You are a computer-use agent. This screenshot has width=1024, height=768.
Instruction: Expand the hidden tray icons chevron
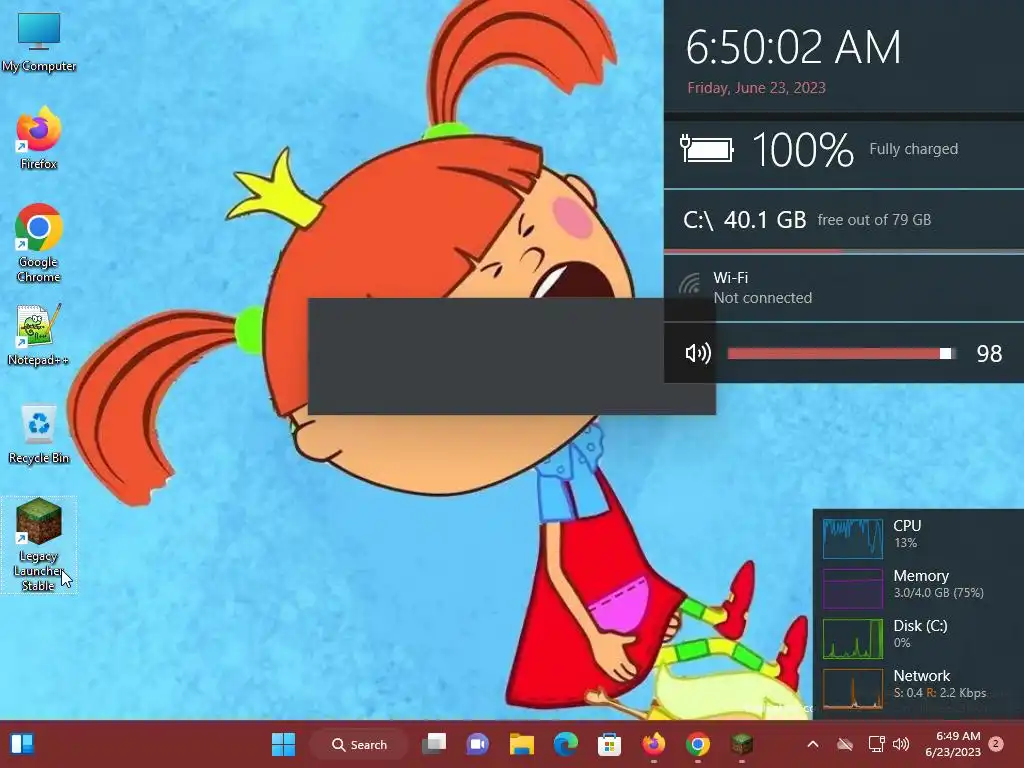[813, 744]
